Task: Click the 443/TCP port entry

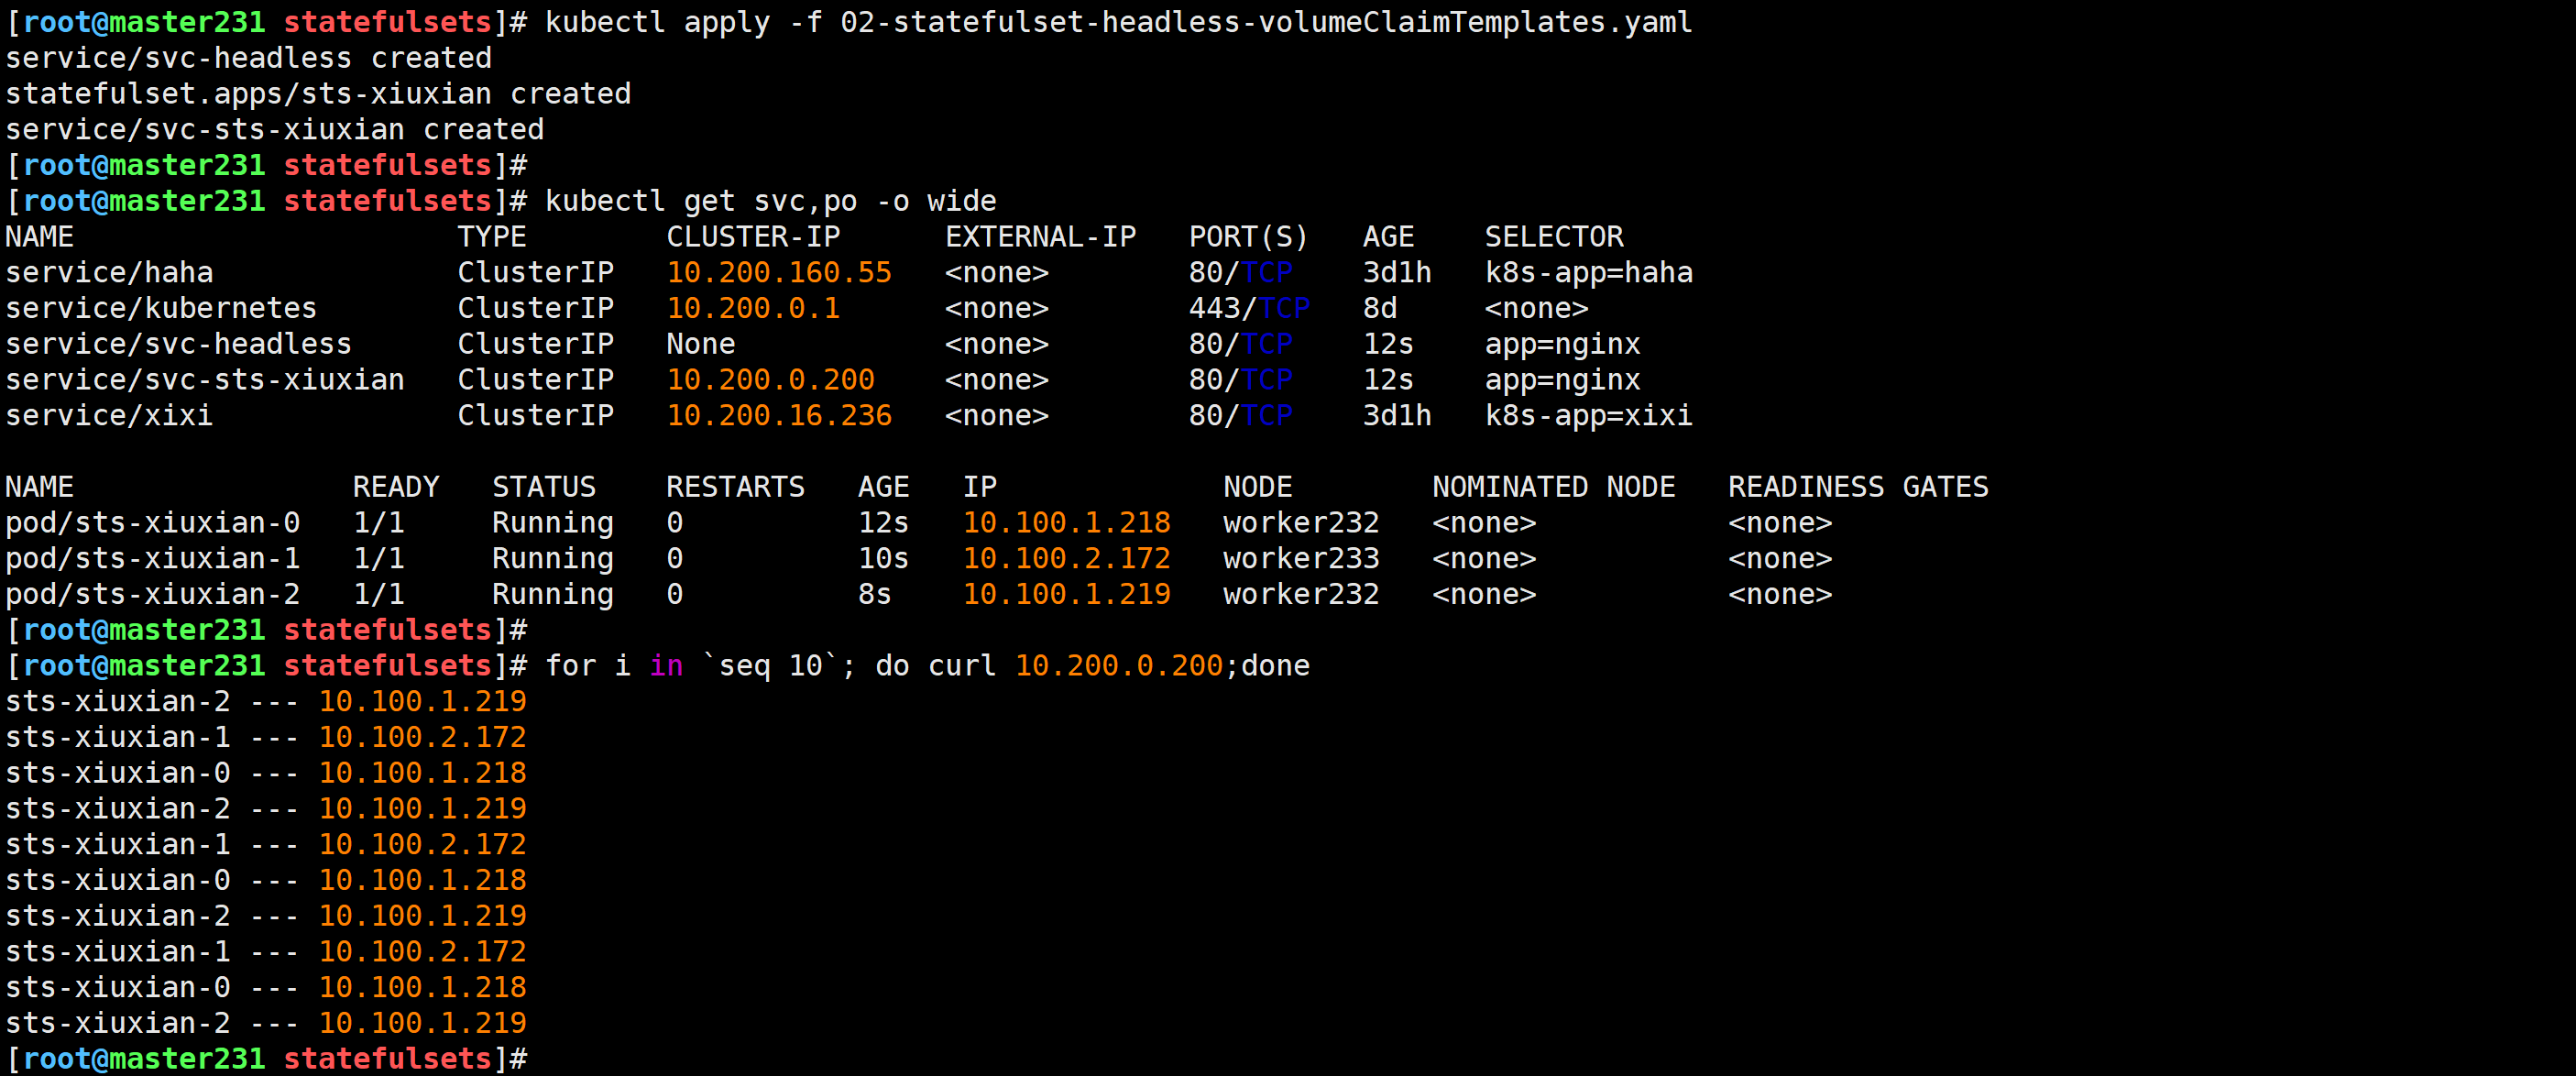Action: point(1248,308)
